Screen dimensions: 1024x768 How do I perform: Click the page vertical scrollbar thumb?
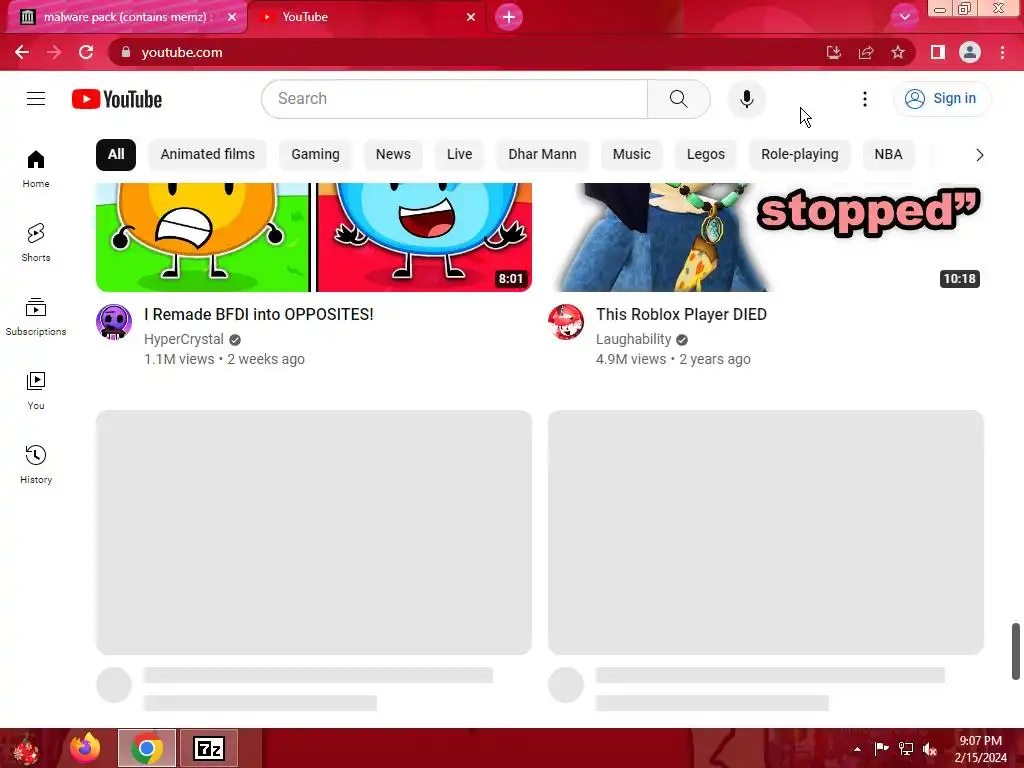[1016, 652]
